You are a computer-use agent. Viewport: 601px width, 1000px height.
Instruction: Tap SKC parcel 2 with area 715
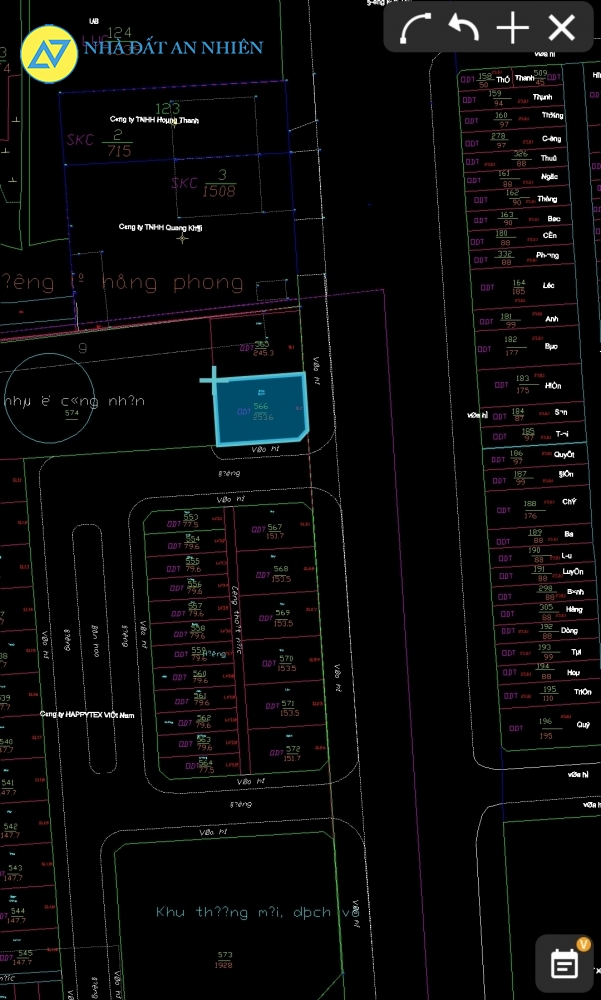coord(118,143)
